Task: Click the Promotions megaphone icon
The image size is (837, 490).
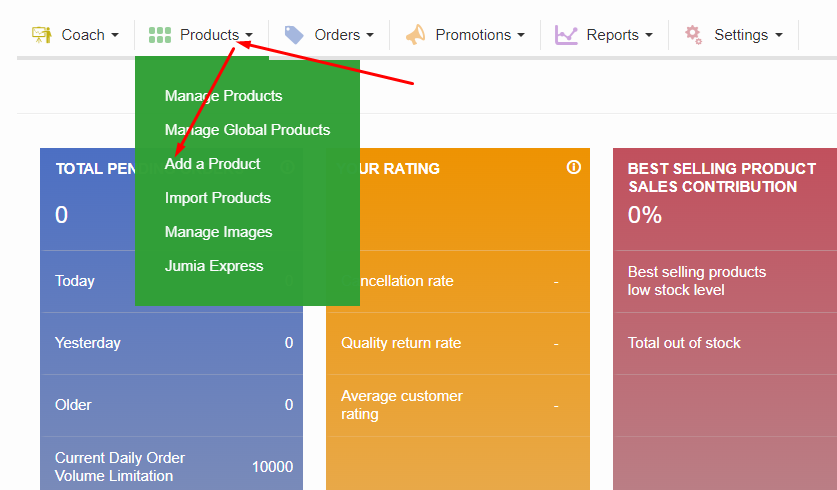Action: (415, 35)
